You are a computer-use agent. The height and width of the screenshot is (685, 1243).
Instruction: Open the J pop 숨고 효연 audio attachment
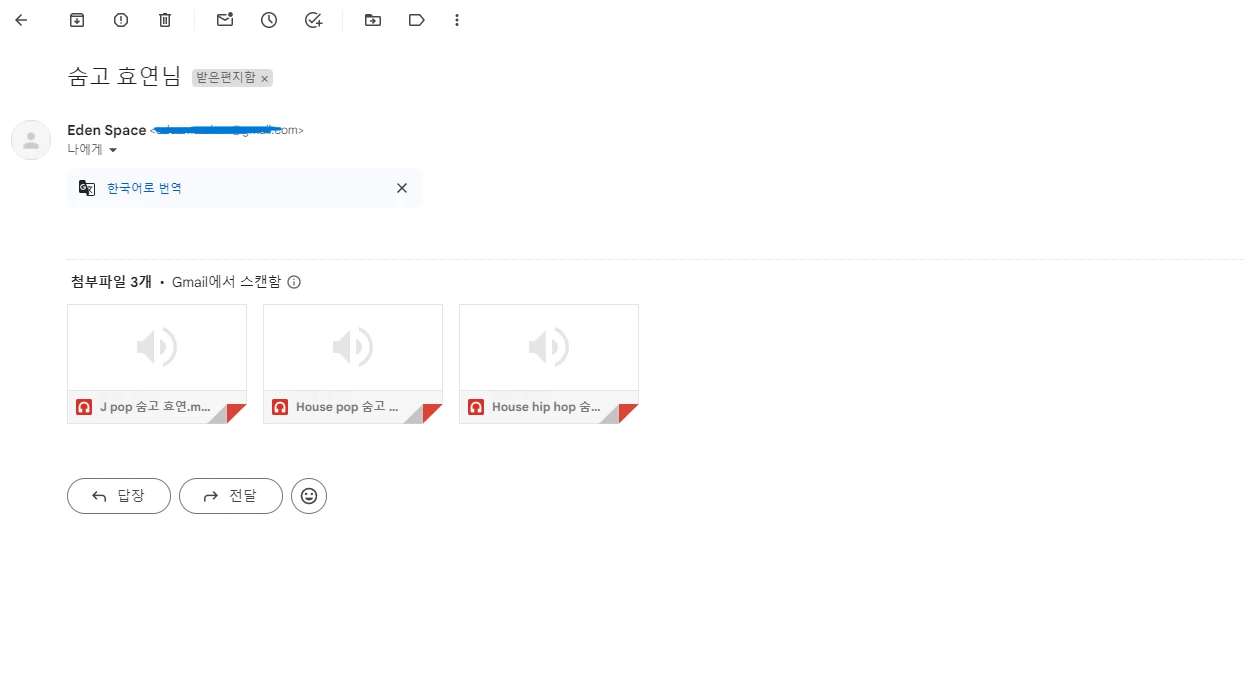coord(157,364)
